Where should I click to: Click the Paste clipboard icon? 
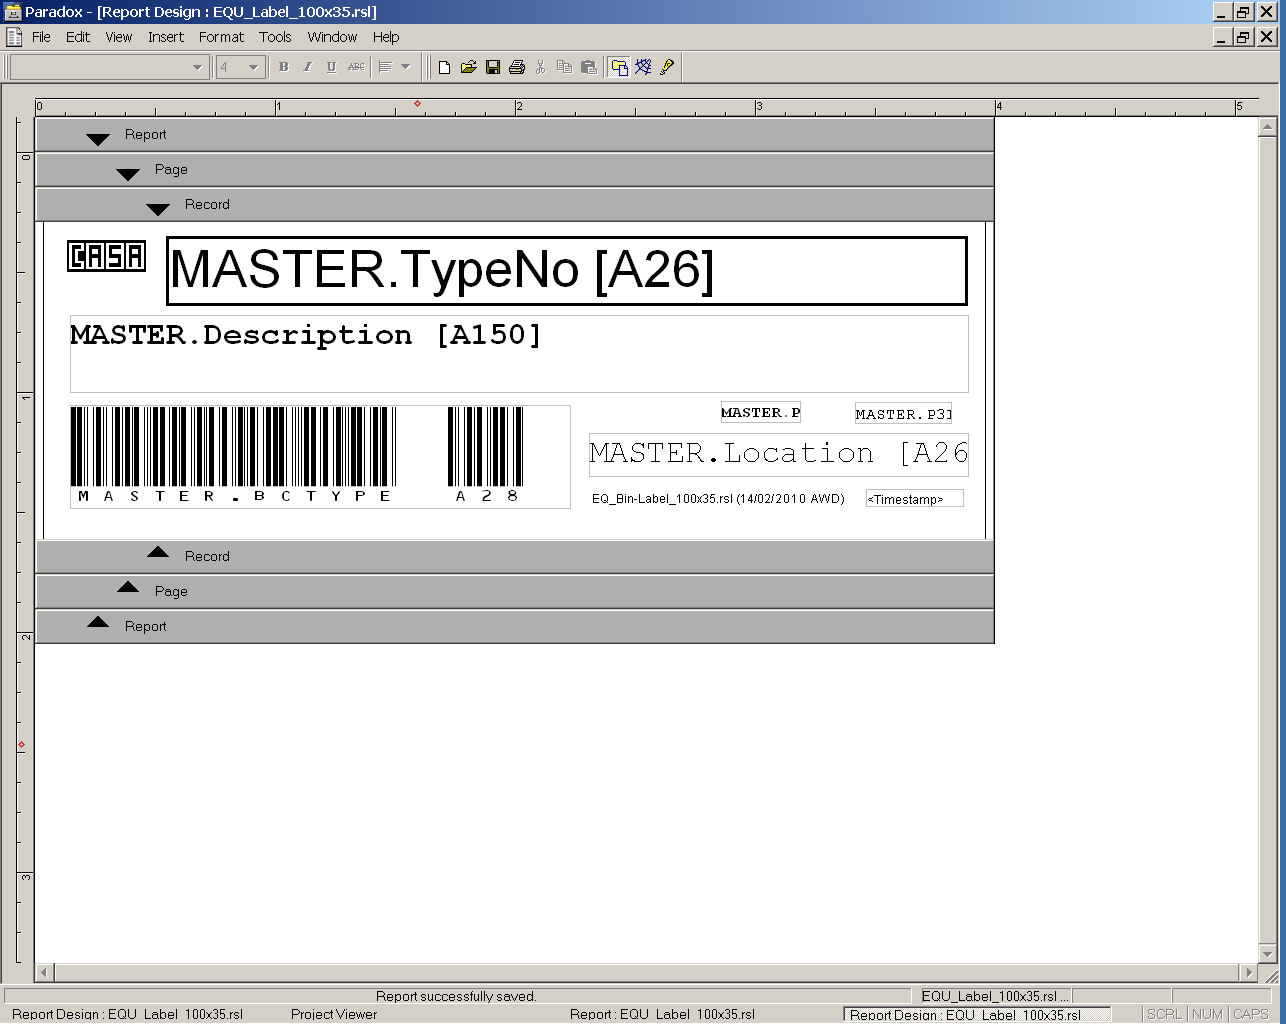pos(589,67)
